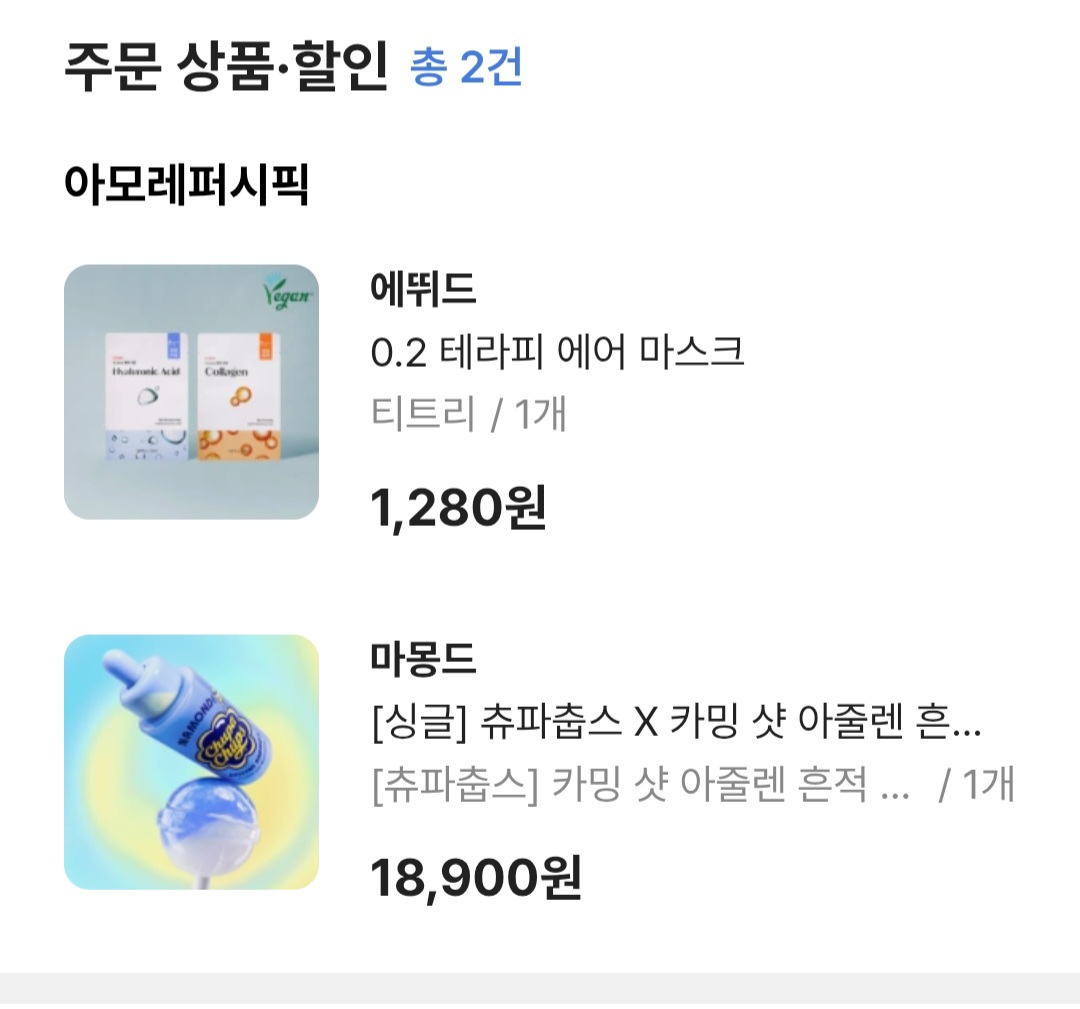Open 0.2 테라피 에어 마스크 product title
1080x1009 pixels.
coord(557,351)
